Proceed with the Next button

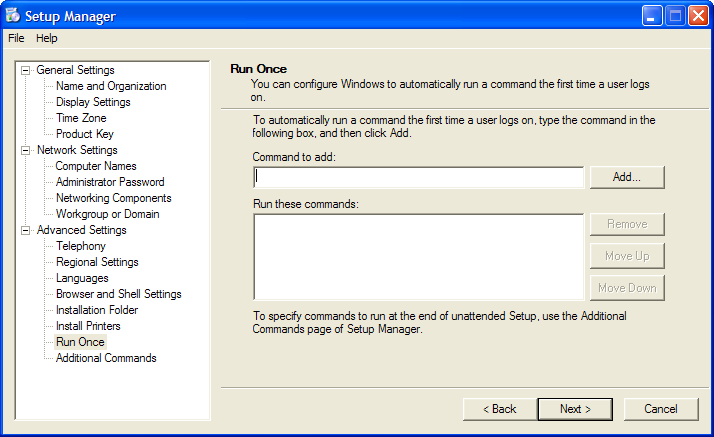tap(575, 409)
